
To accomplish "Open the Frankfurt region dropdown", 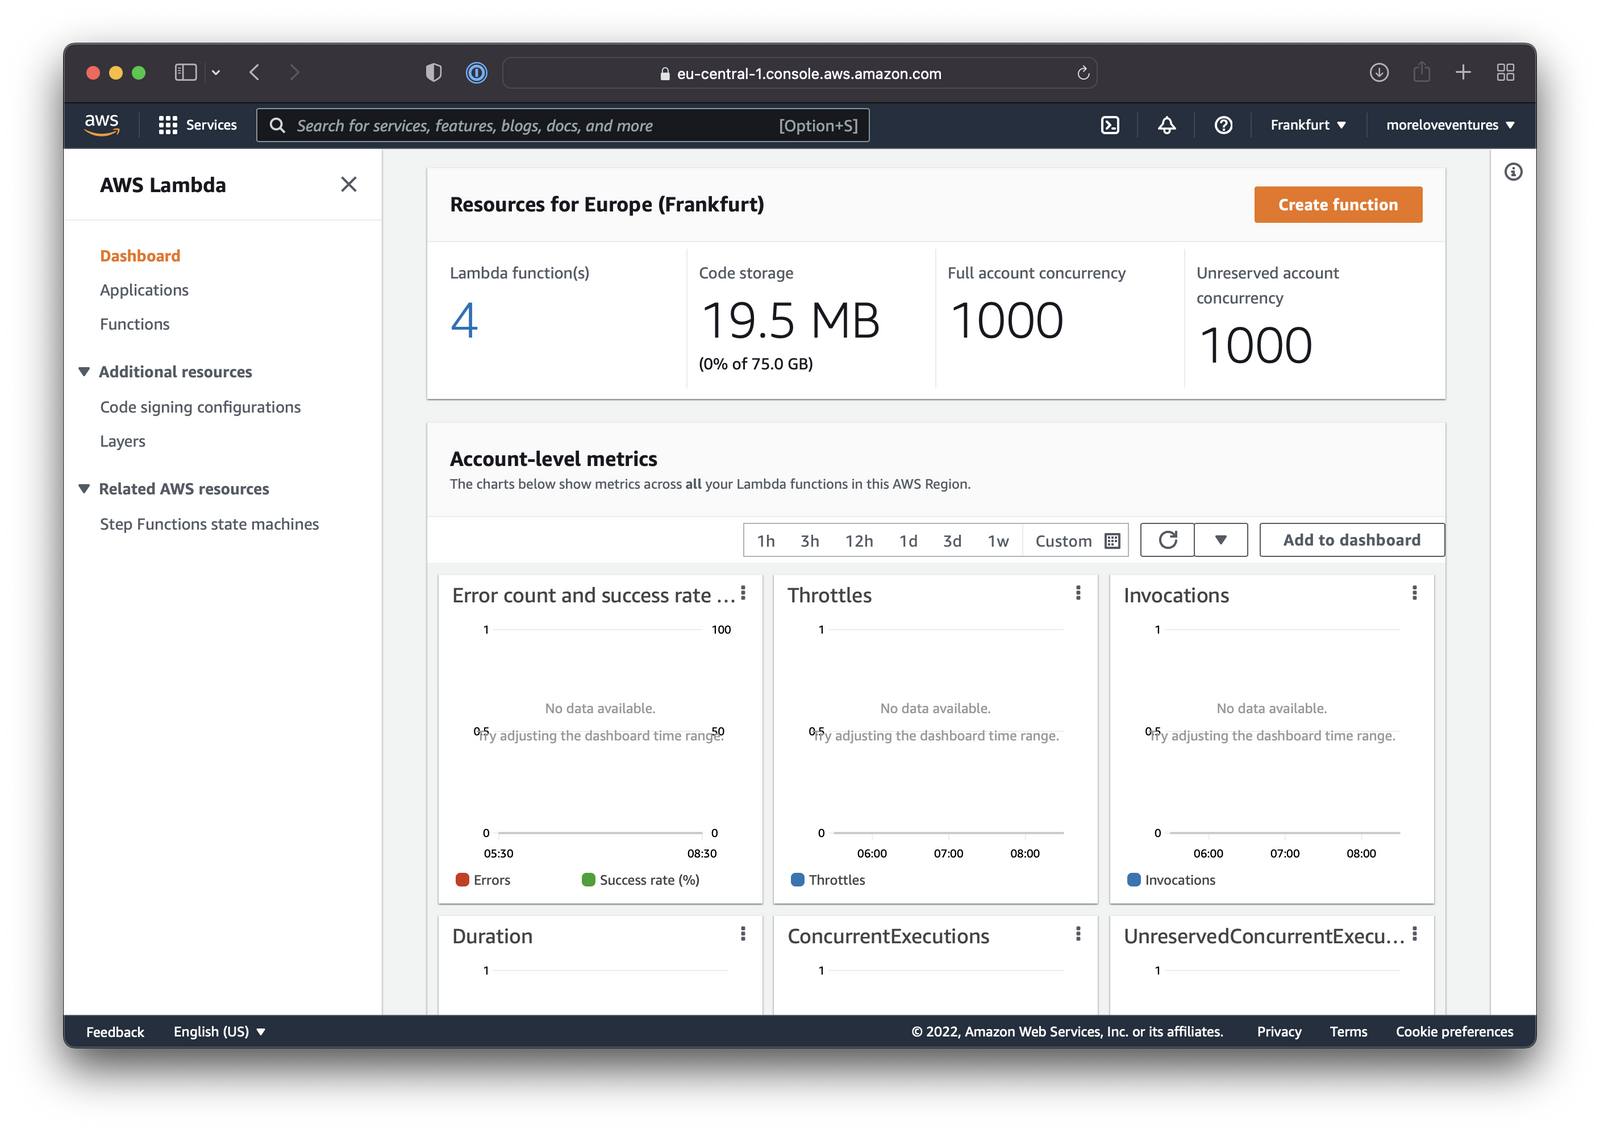I will click(1307, 125).
